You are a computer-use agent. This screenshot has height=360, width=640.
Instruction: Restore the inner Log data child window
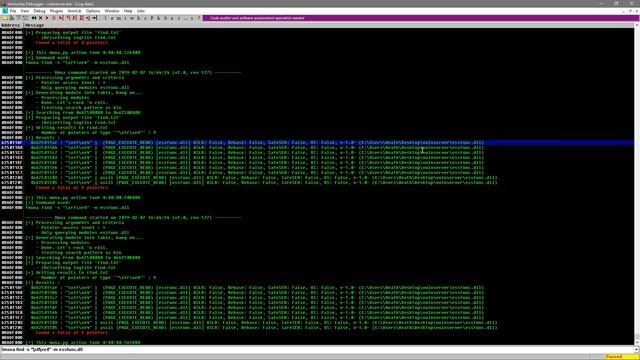coord(630,11)
